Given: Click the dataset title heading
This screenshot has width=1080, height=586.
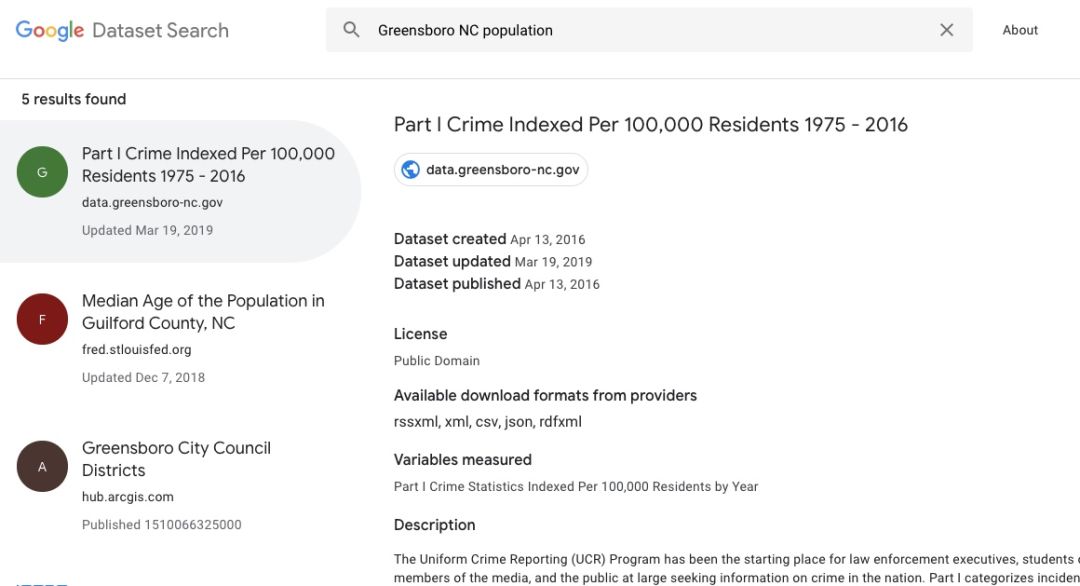Looking at the screenshot, I should [650, 125].
